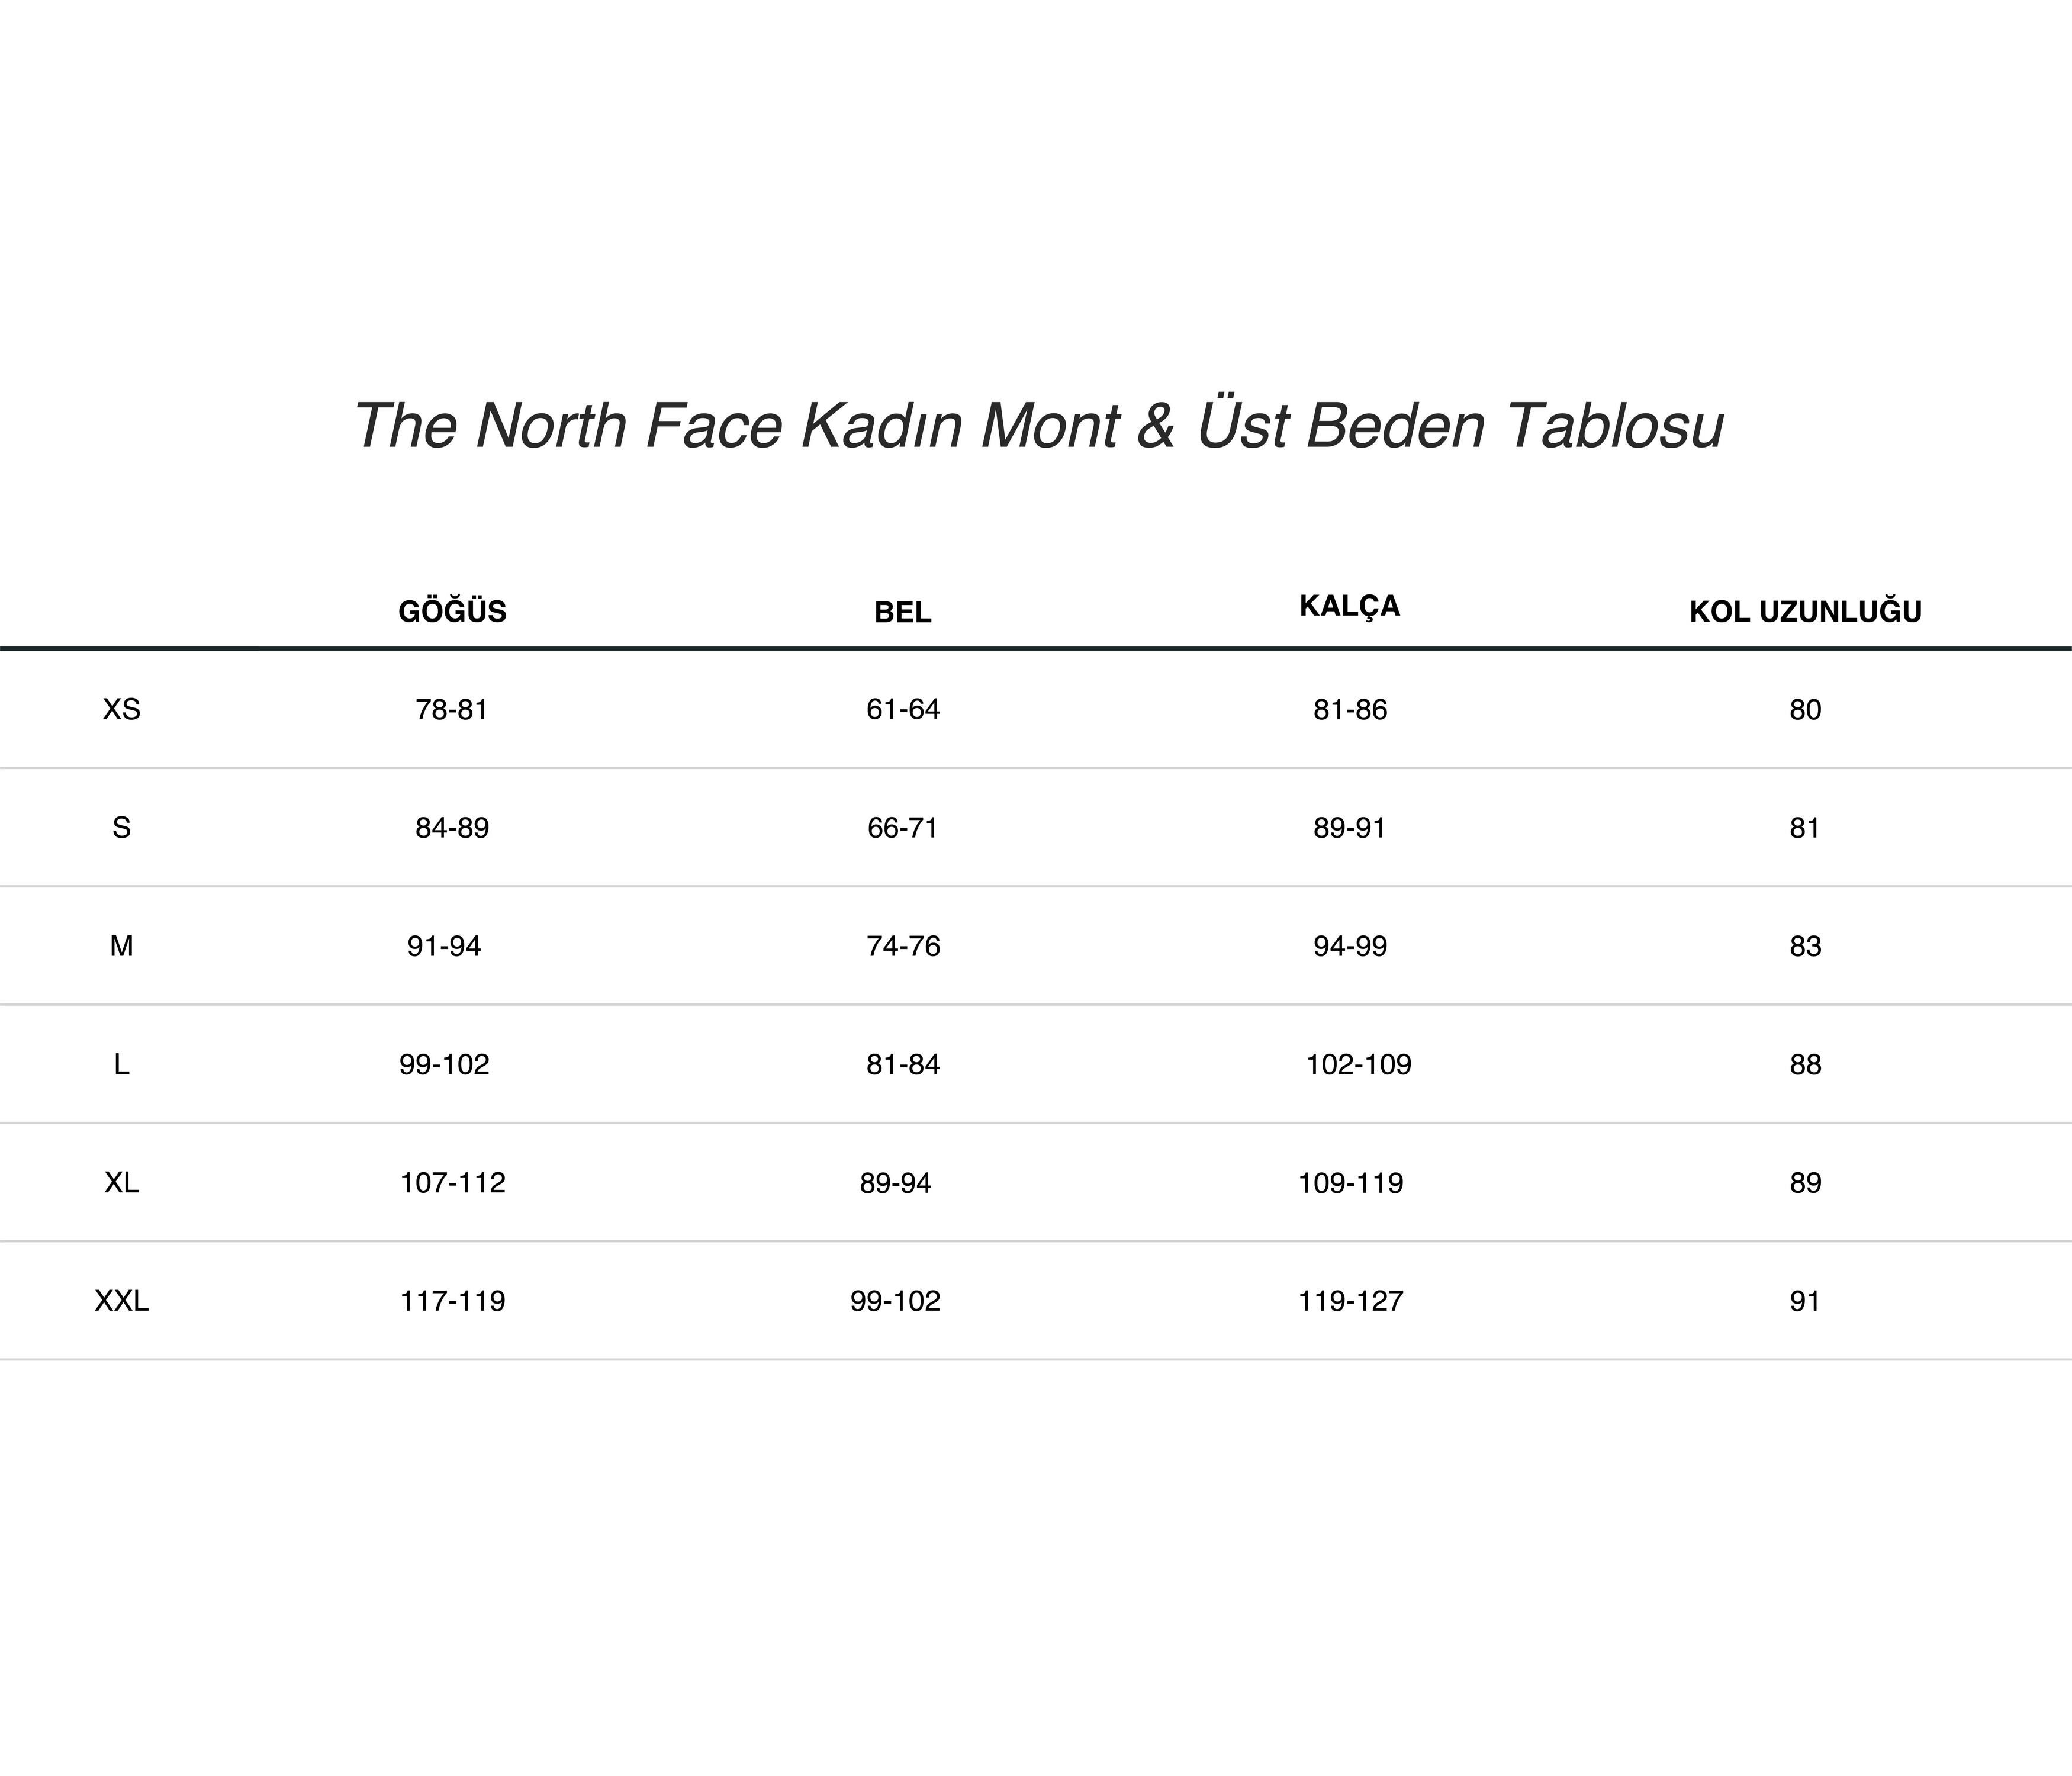Click the GÖĞÜS column header
2072x1776 pixels.
pyautogui.click(x=452, y=611)
